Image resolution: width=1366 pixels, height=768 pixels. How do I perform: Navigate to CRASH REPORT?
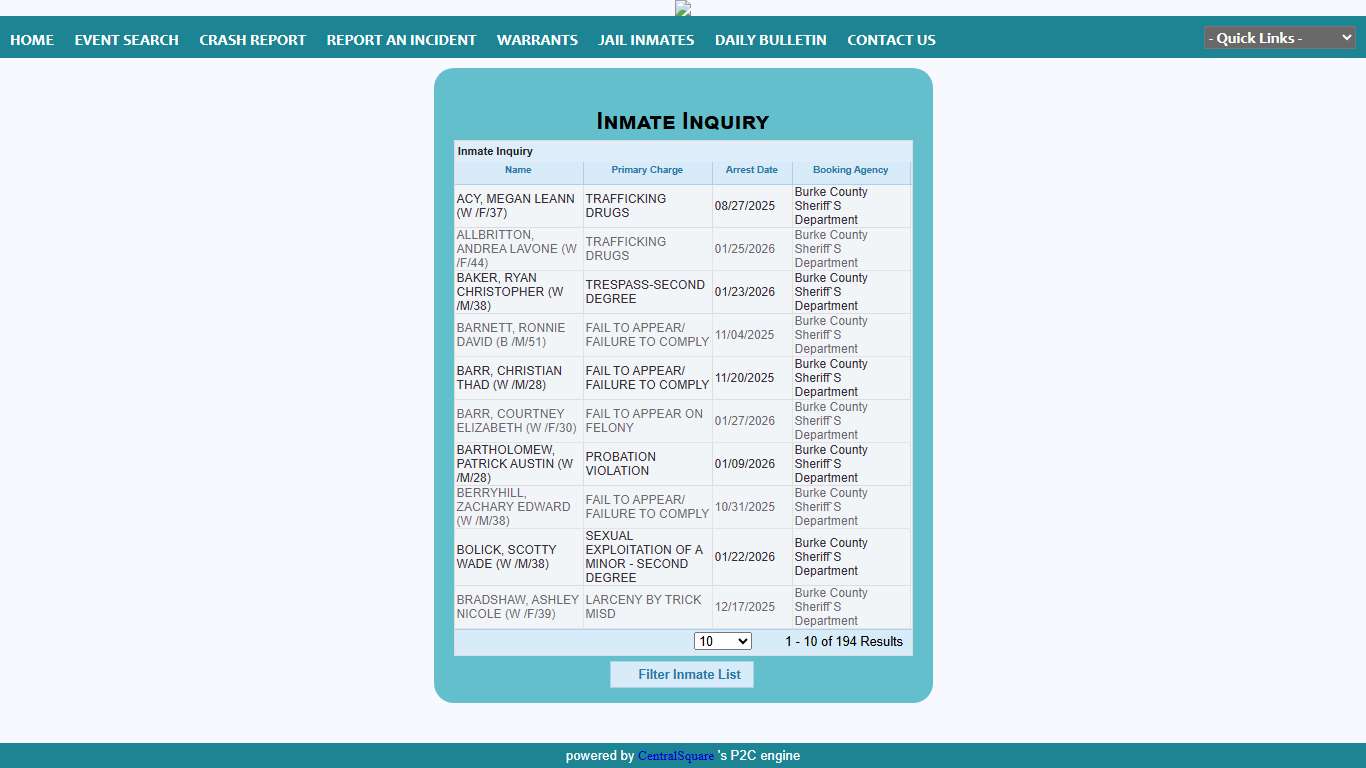click(x=252, y=40)
